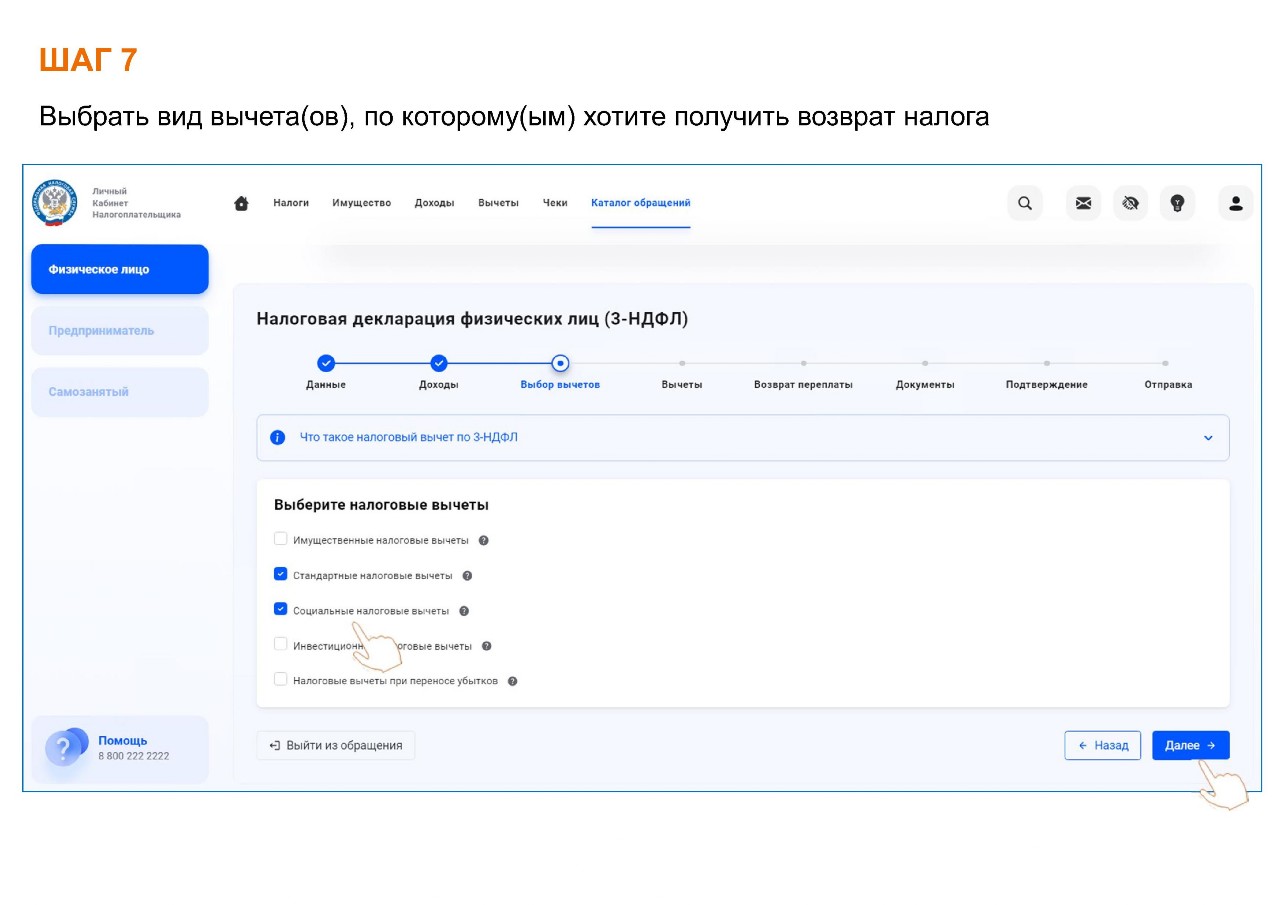Open messages via the envelope icon
The image size is (1280, 905).
point(1083,203)
